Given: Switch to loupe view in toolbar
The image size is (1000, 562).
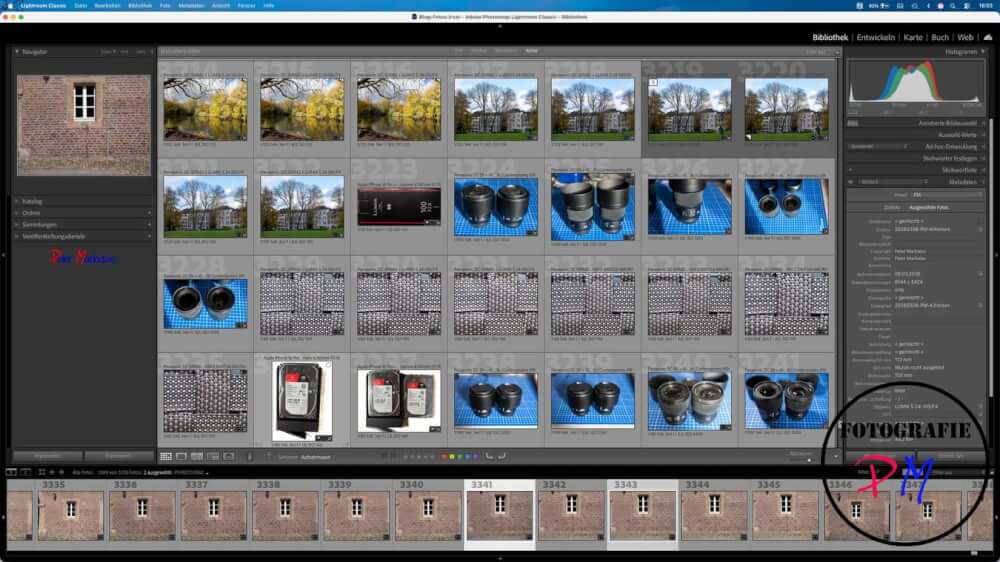Looking at the screenshot, I should point(181,456).
